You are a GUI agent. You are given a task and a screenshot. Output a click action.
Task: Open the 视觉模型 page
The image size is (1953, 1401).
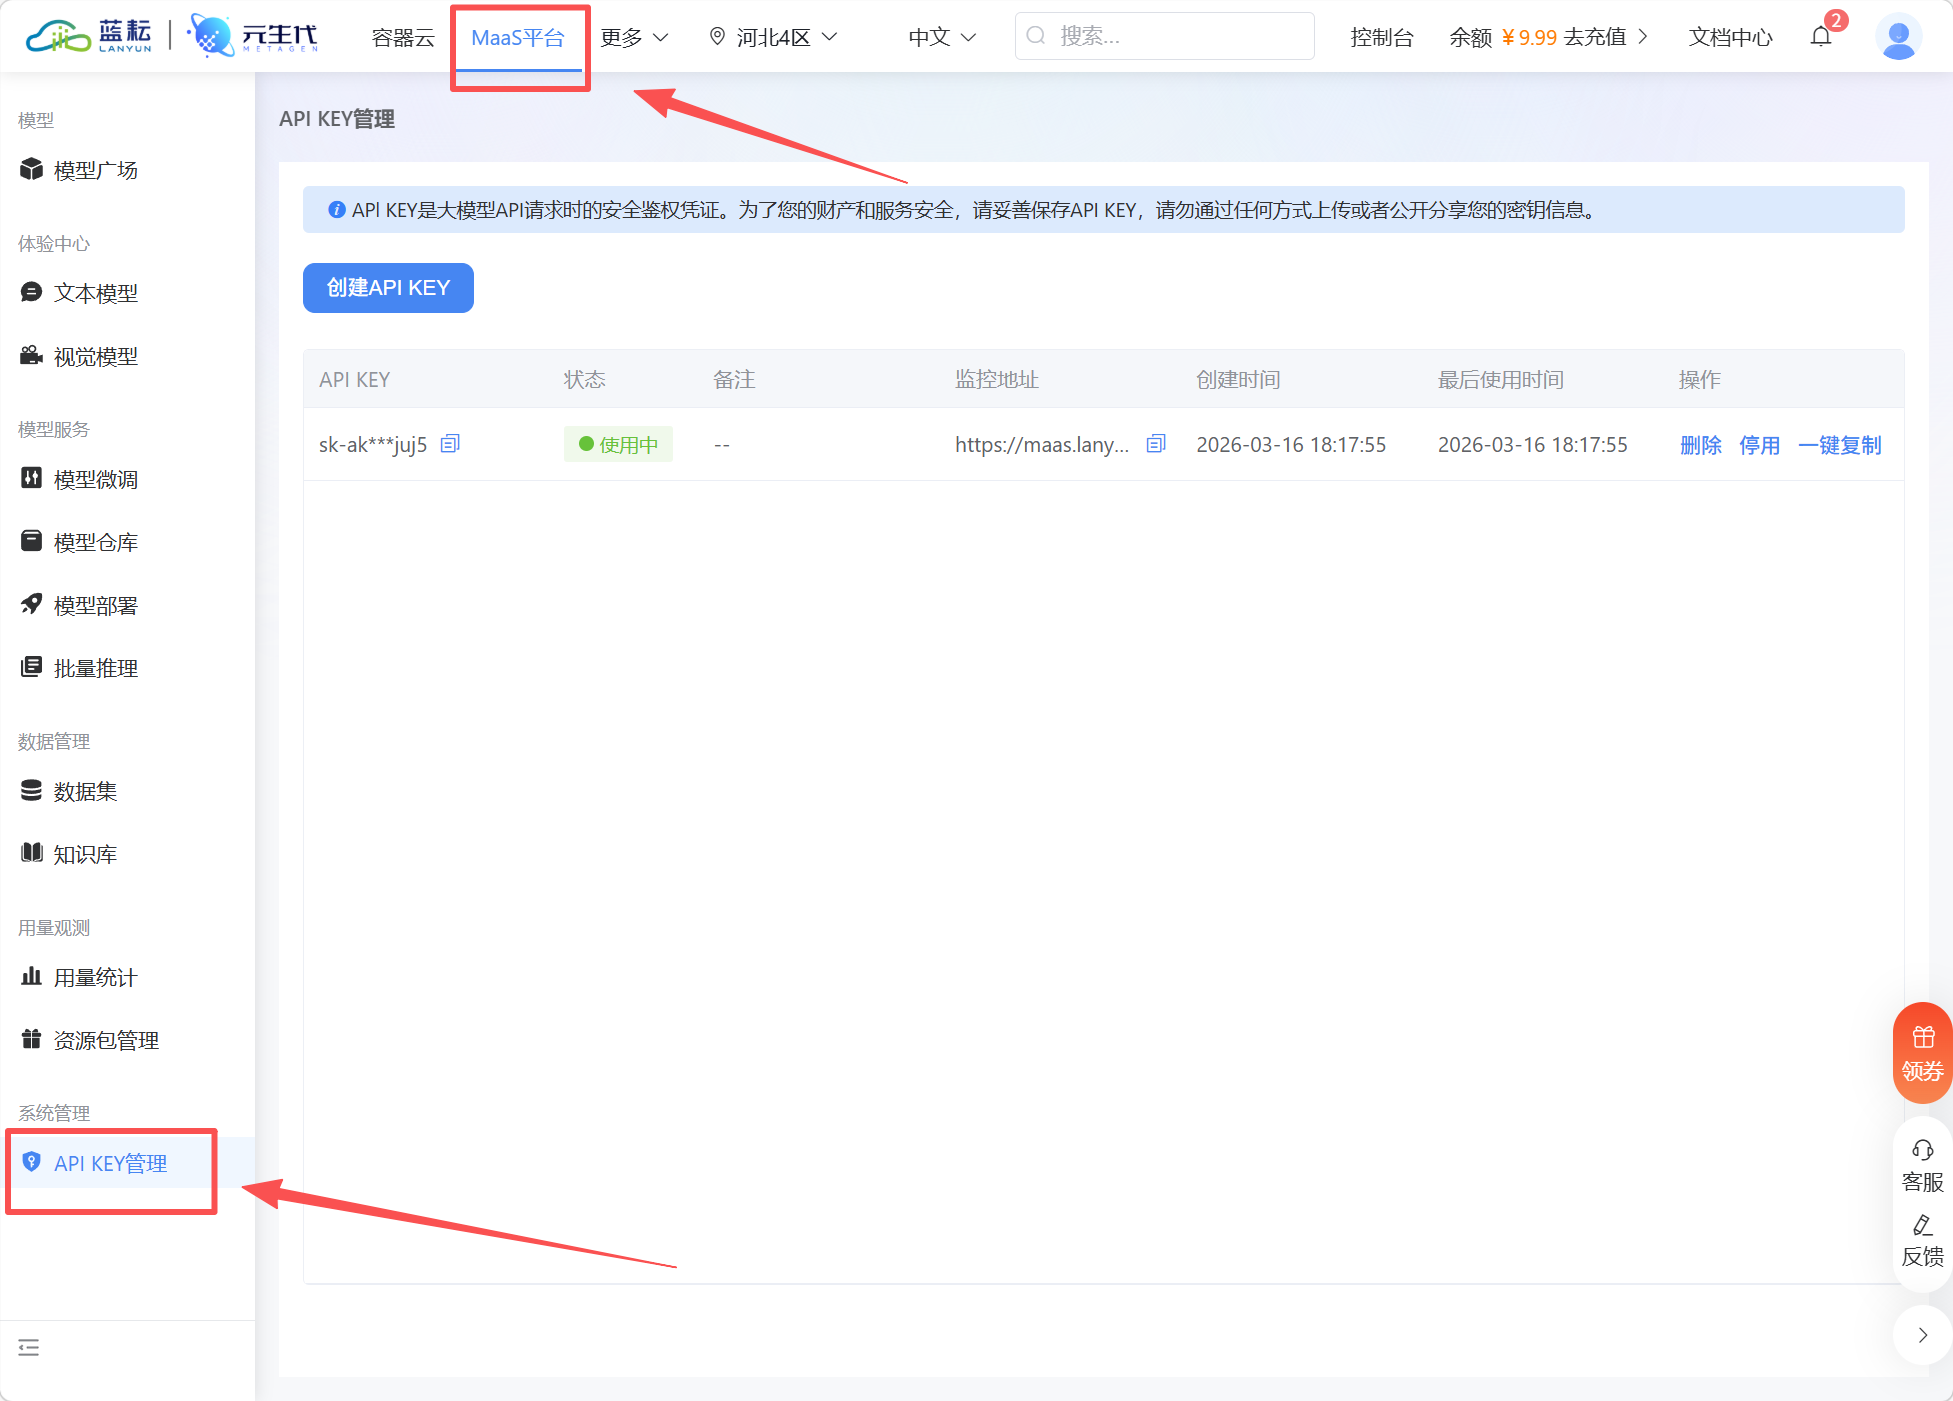[x=95, y=356]
